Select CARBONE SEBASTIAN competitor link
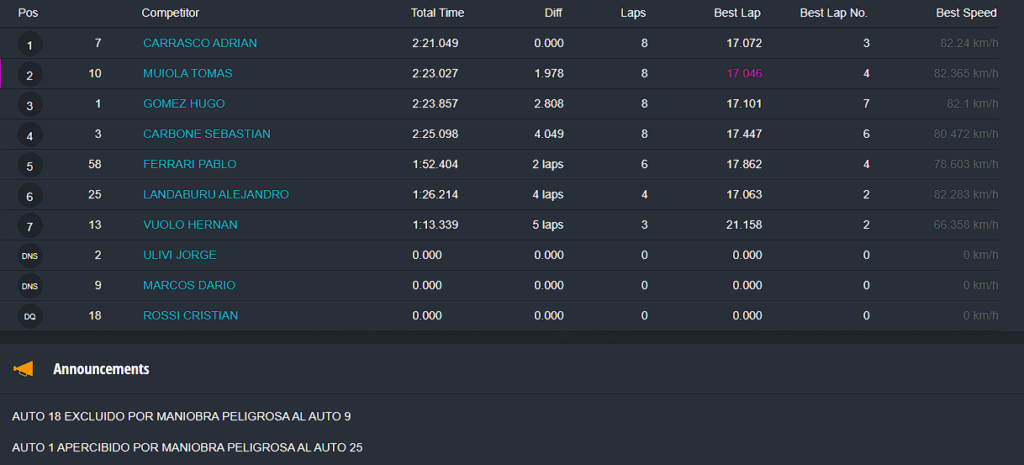Image resolution: width=1024 pixels, height=465 pixels. (x=207, y=134)
